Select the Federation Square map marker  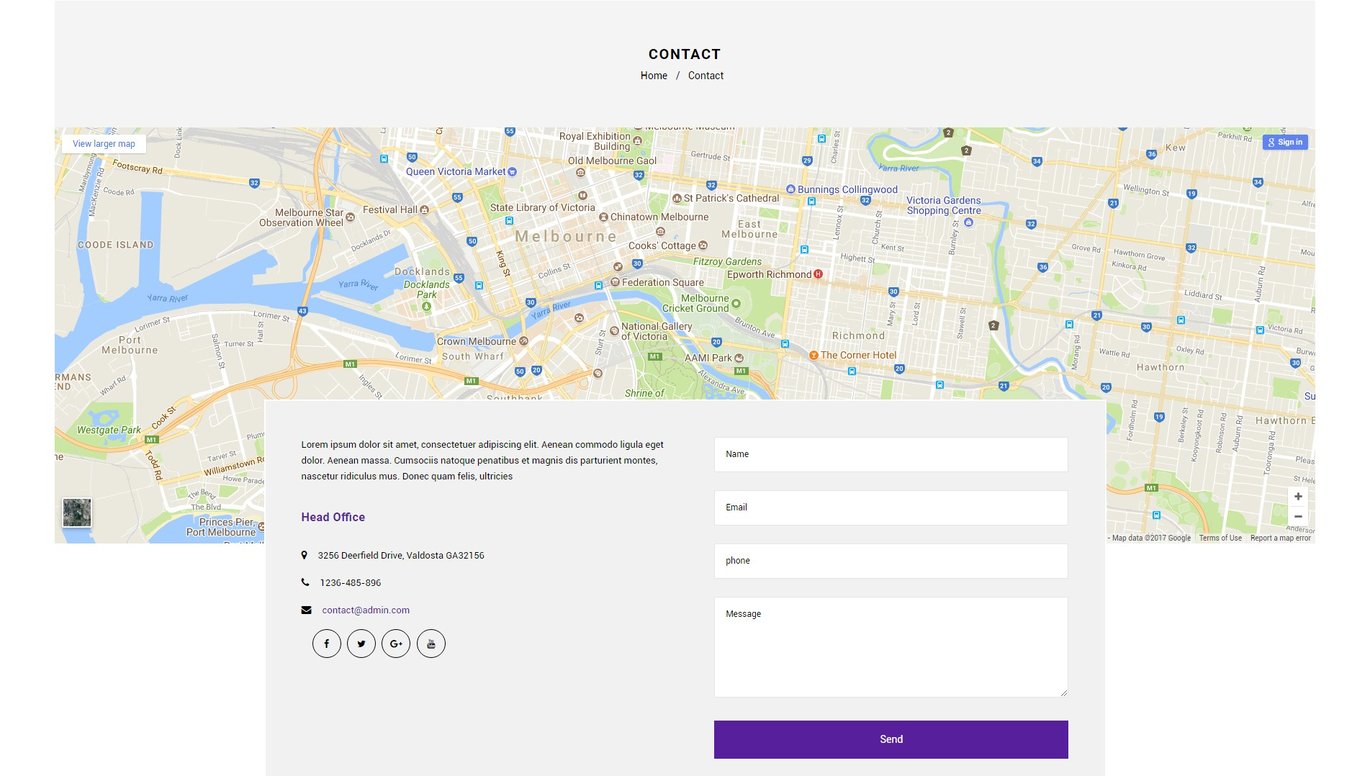tap(615, 282)
